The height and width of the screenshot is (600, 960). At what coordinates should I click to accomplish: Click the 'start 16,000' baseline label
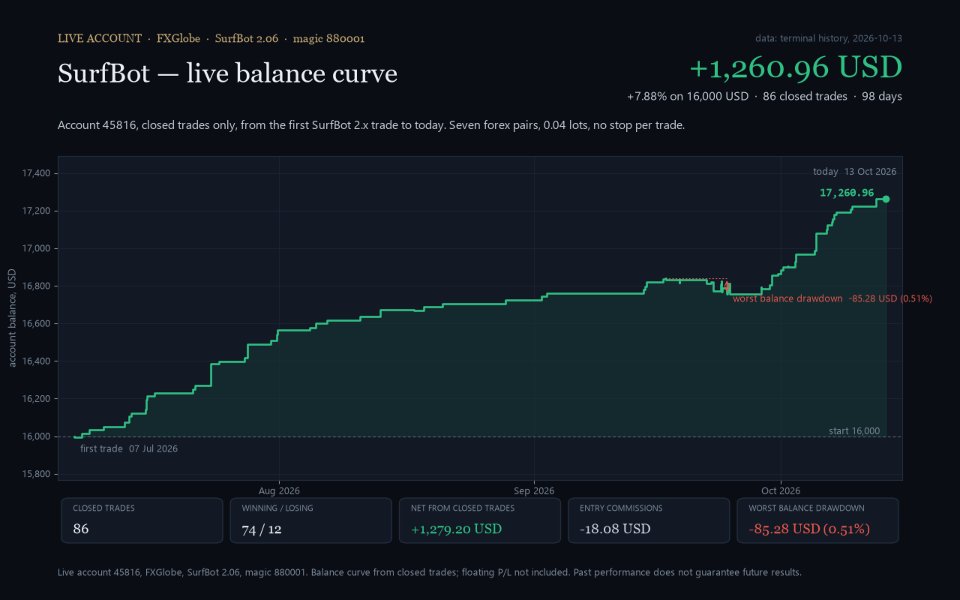[854, 431]
